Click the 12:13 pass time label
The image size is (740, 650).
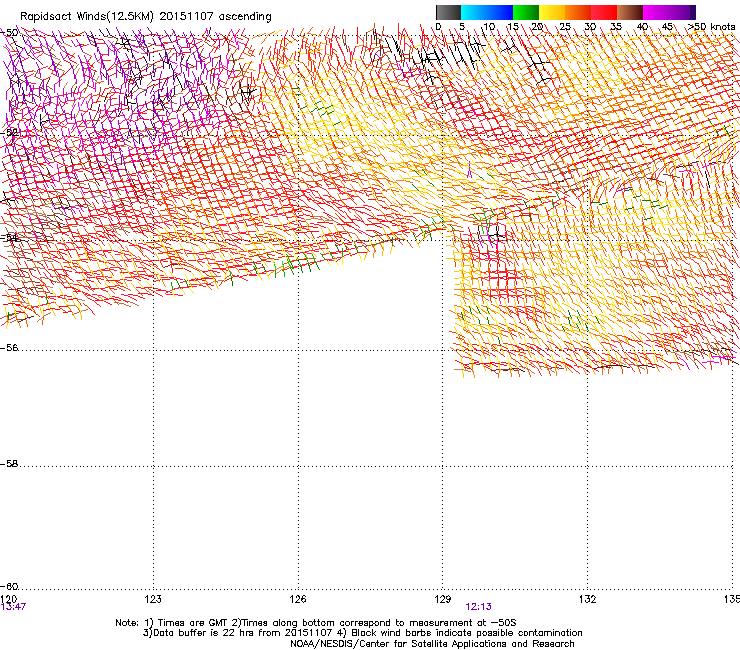[x=479, y=607]
